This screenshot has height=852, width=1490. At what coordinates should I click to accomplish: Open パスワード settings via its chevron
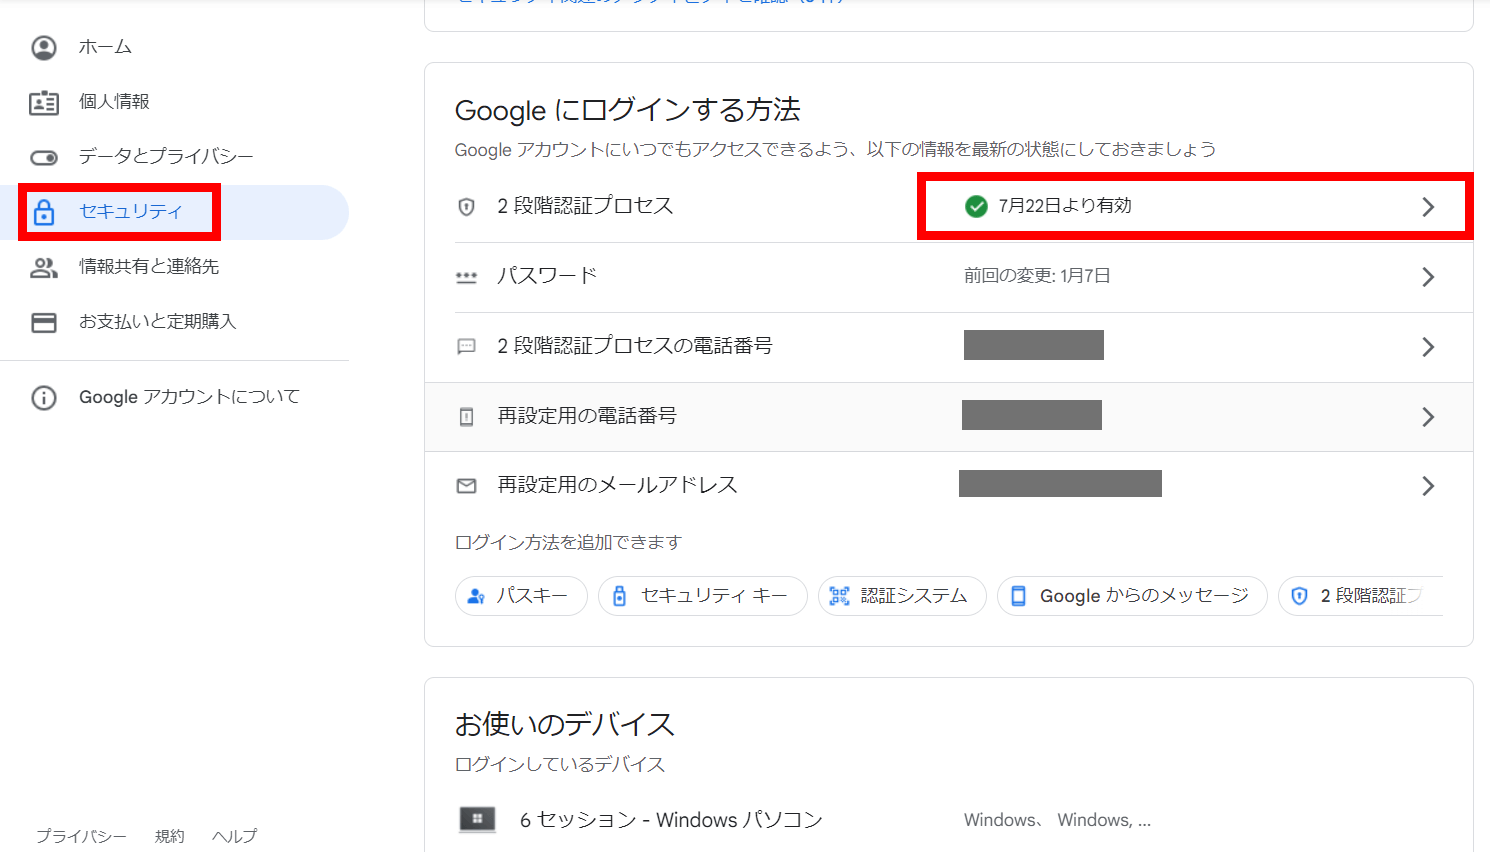(1428, 277)
